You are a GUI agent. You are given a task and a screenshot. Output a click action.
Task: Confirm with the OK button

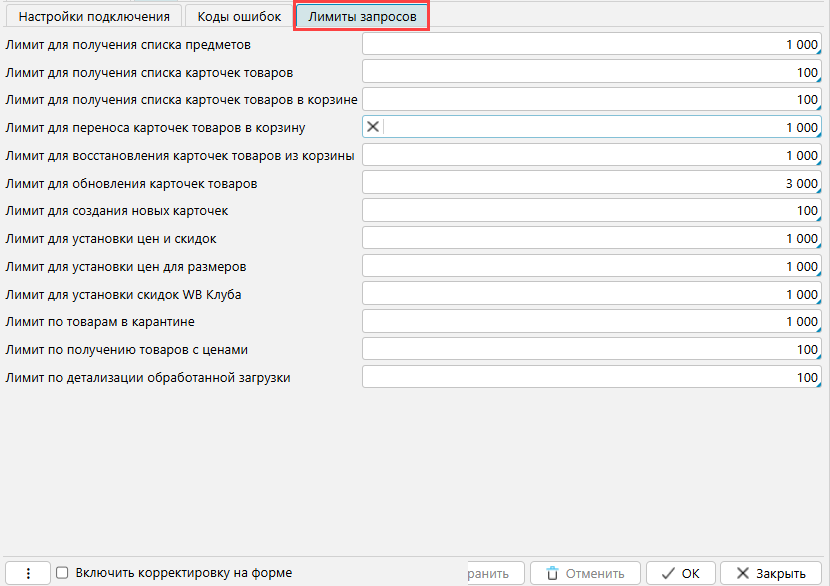click(x=681, y=573)
